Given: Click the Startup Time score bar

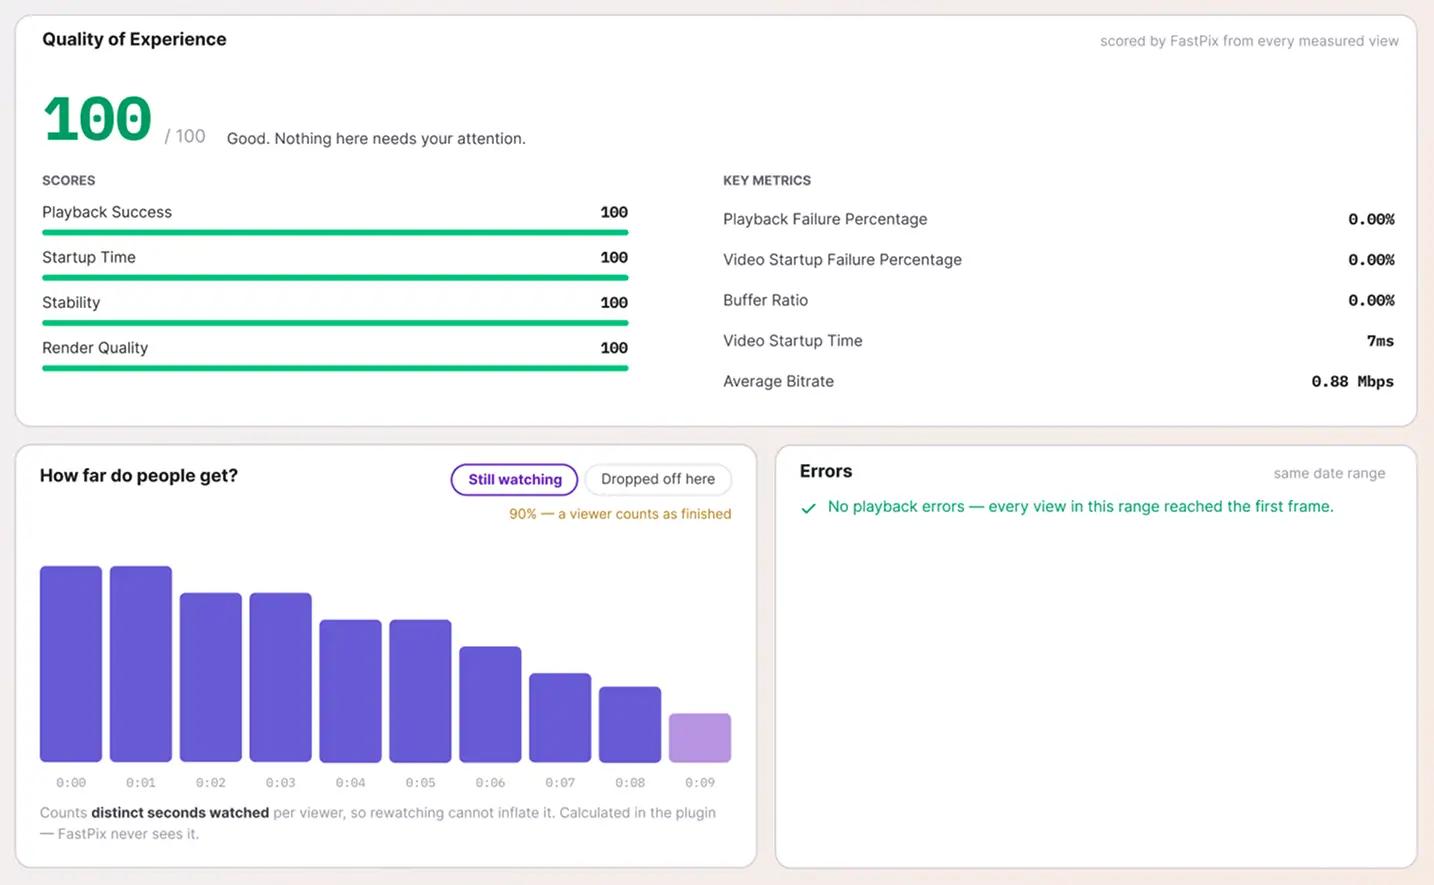Looking at the screenshot, I should coord(335,278).
